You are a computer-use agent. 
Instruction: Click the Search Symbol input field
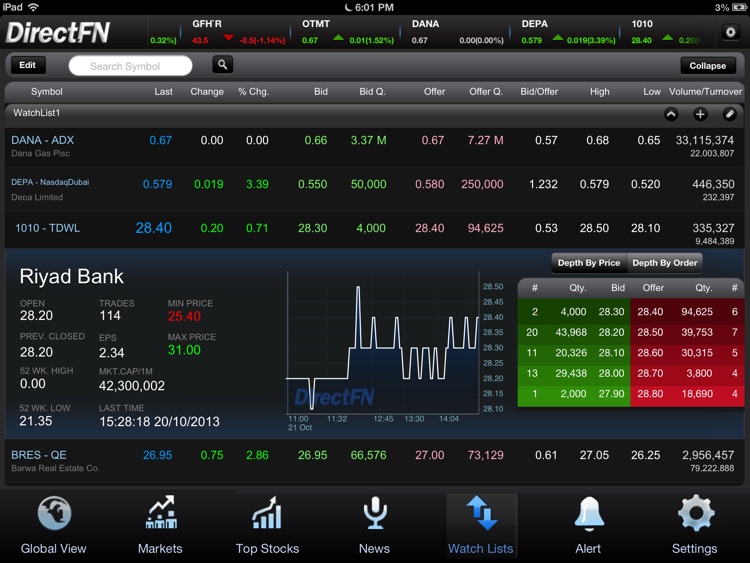[x=130, y=66]
